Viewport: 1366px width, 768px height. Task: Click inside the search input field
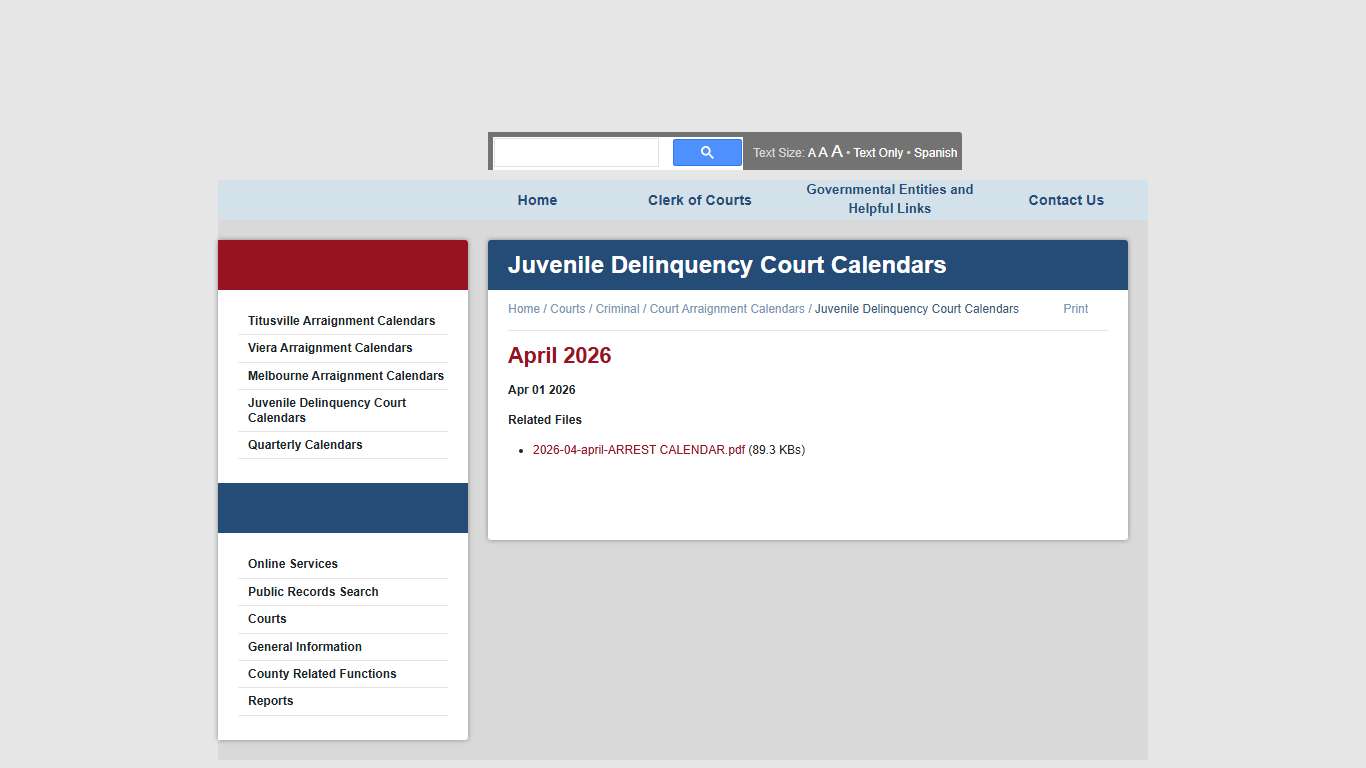coord(575,151)
